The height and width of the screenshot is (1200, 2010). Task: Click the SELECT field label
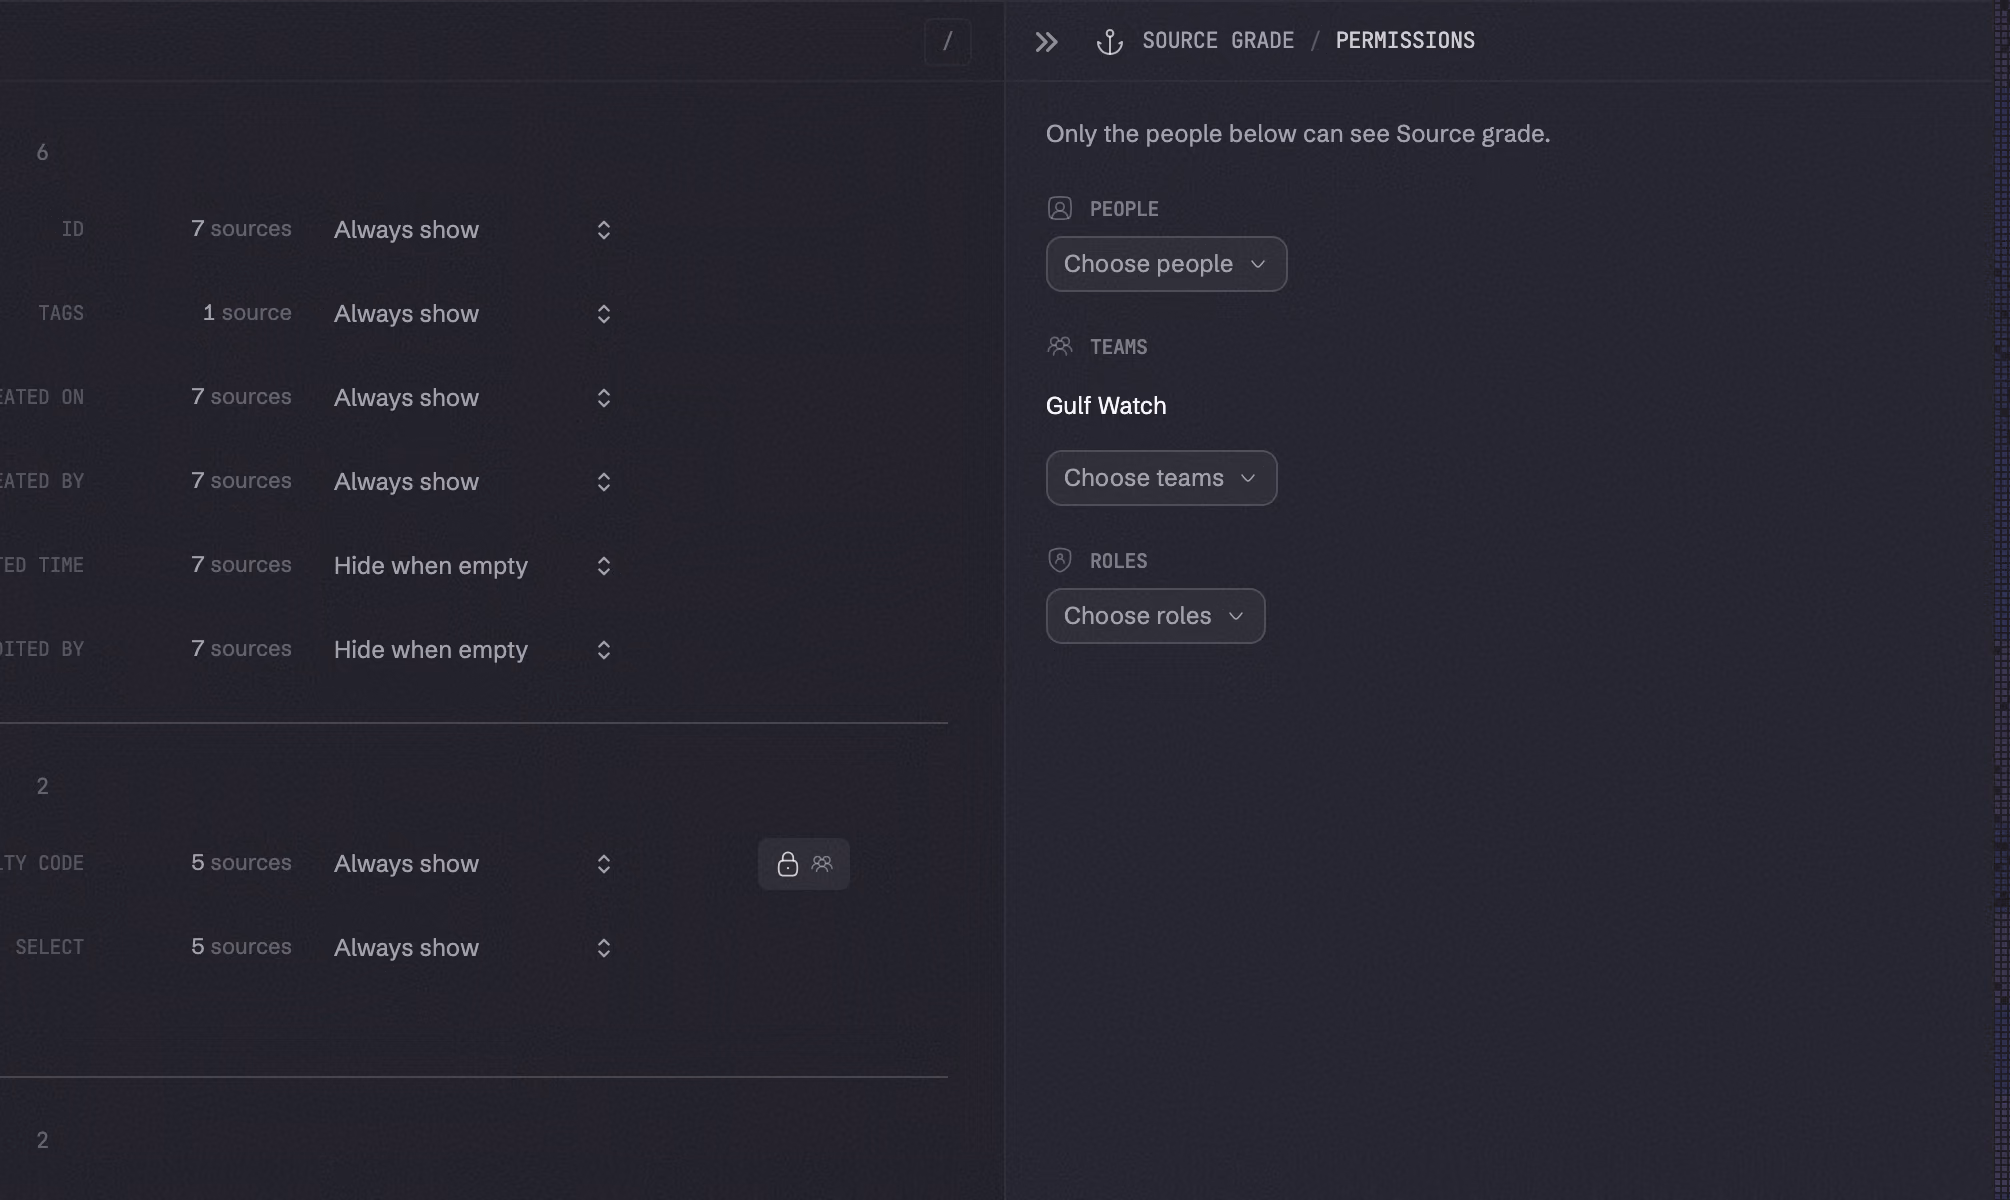coord(50,947)
